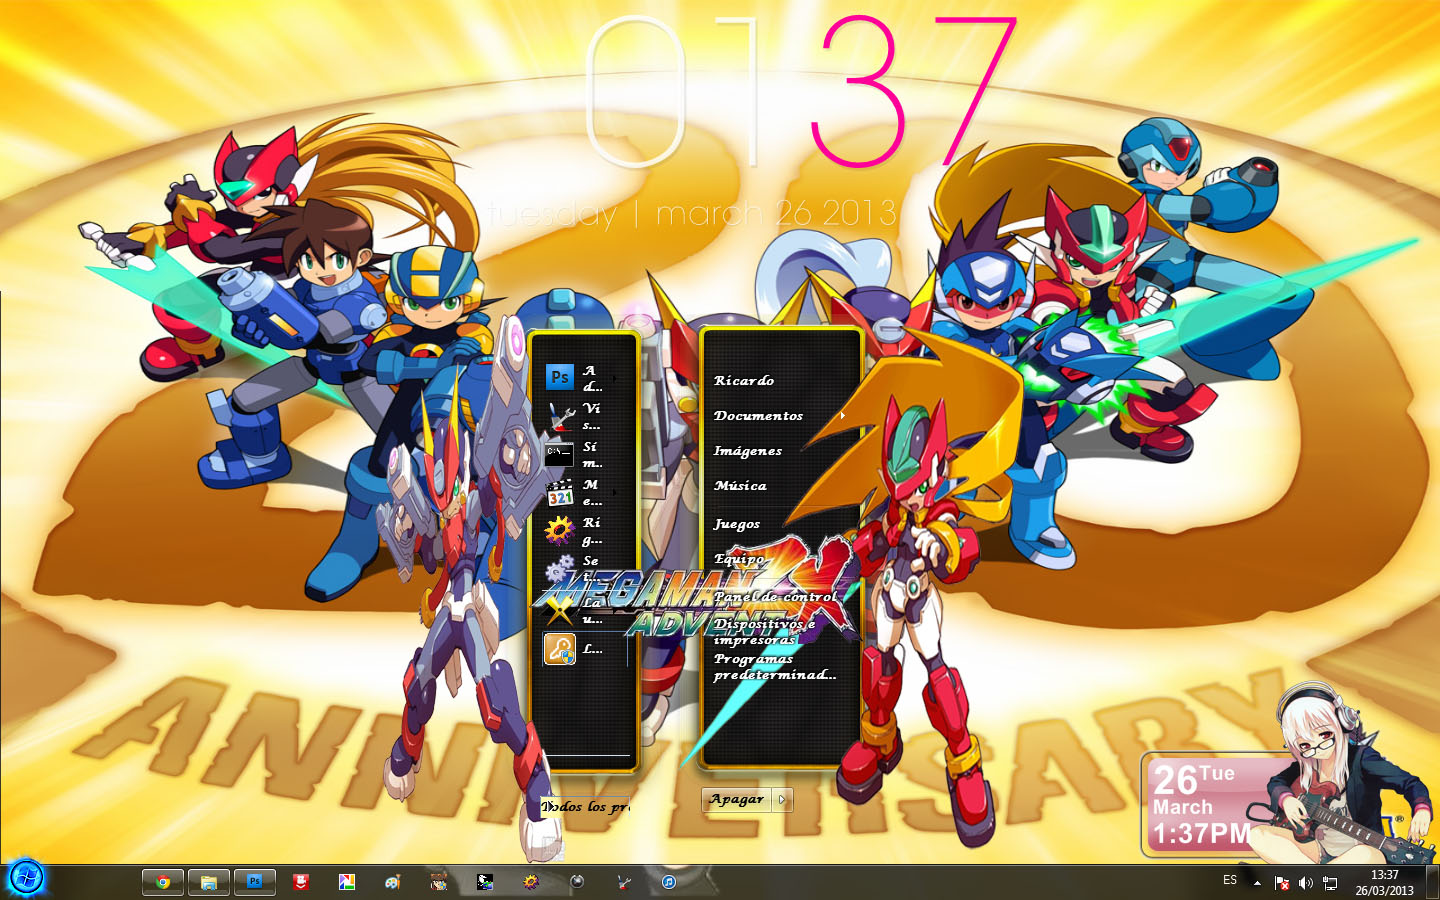This screenshot has width=1440, height=900.
Task: Expand Photoshop recent files arrow
Action: (x=614, y=378)
